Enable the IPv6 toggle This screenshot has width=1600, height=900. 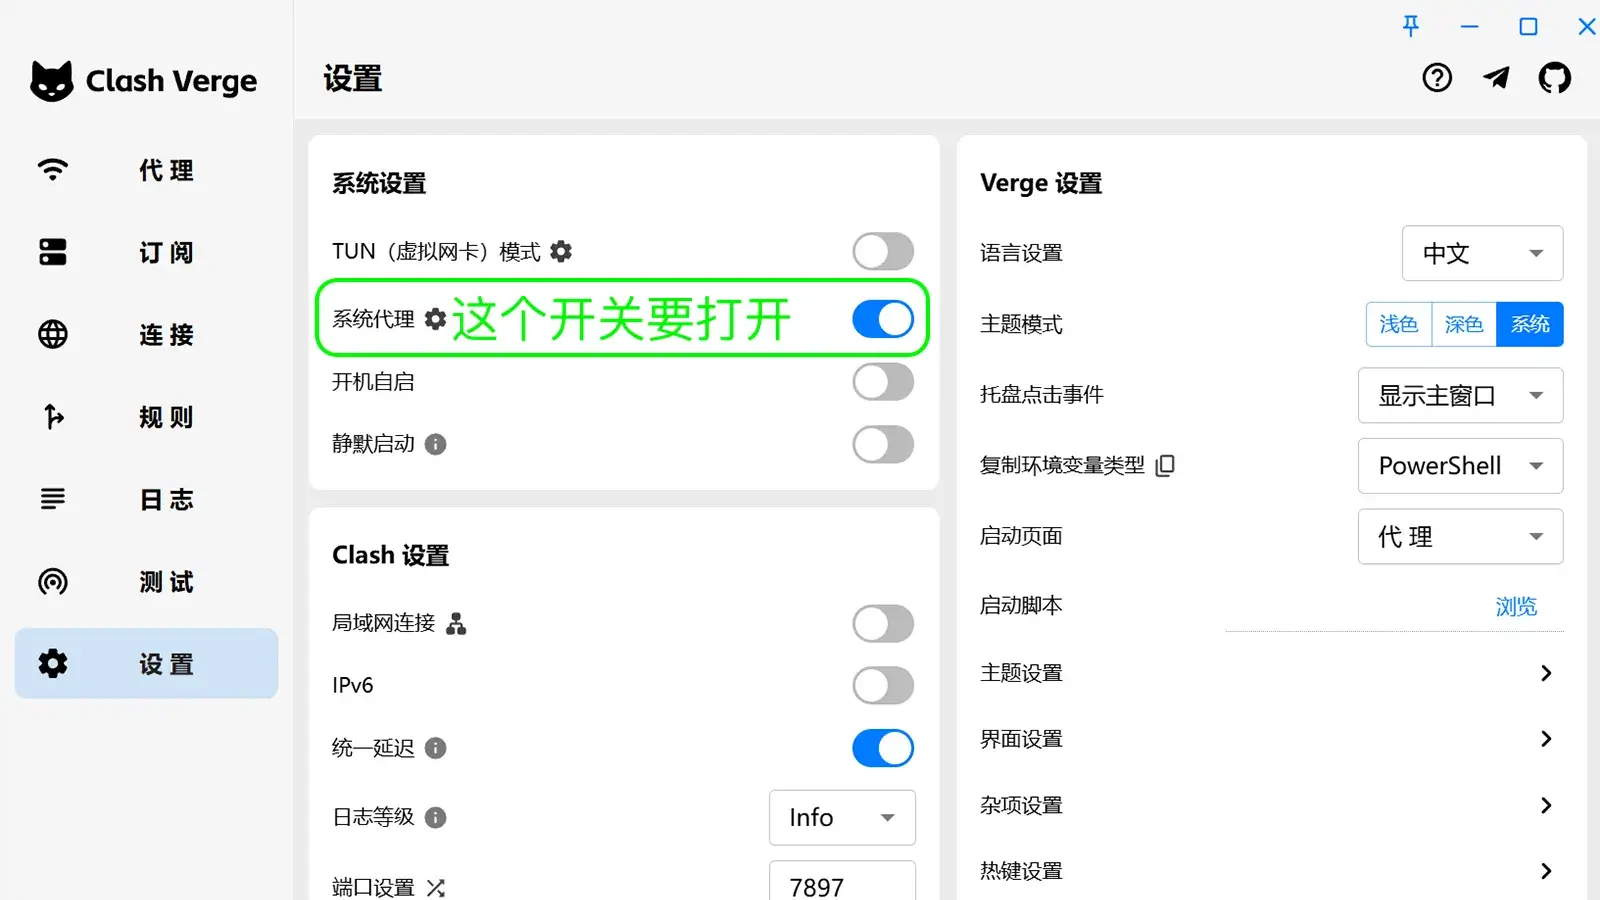[x=882, y=685]
